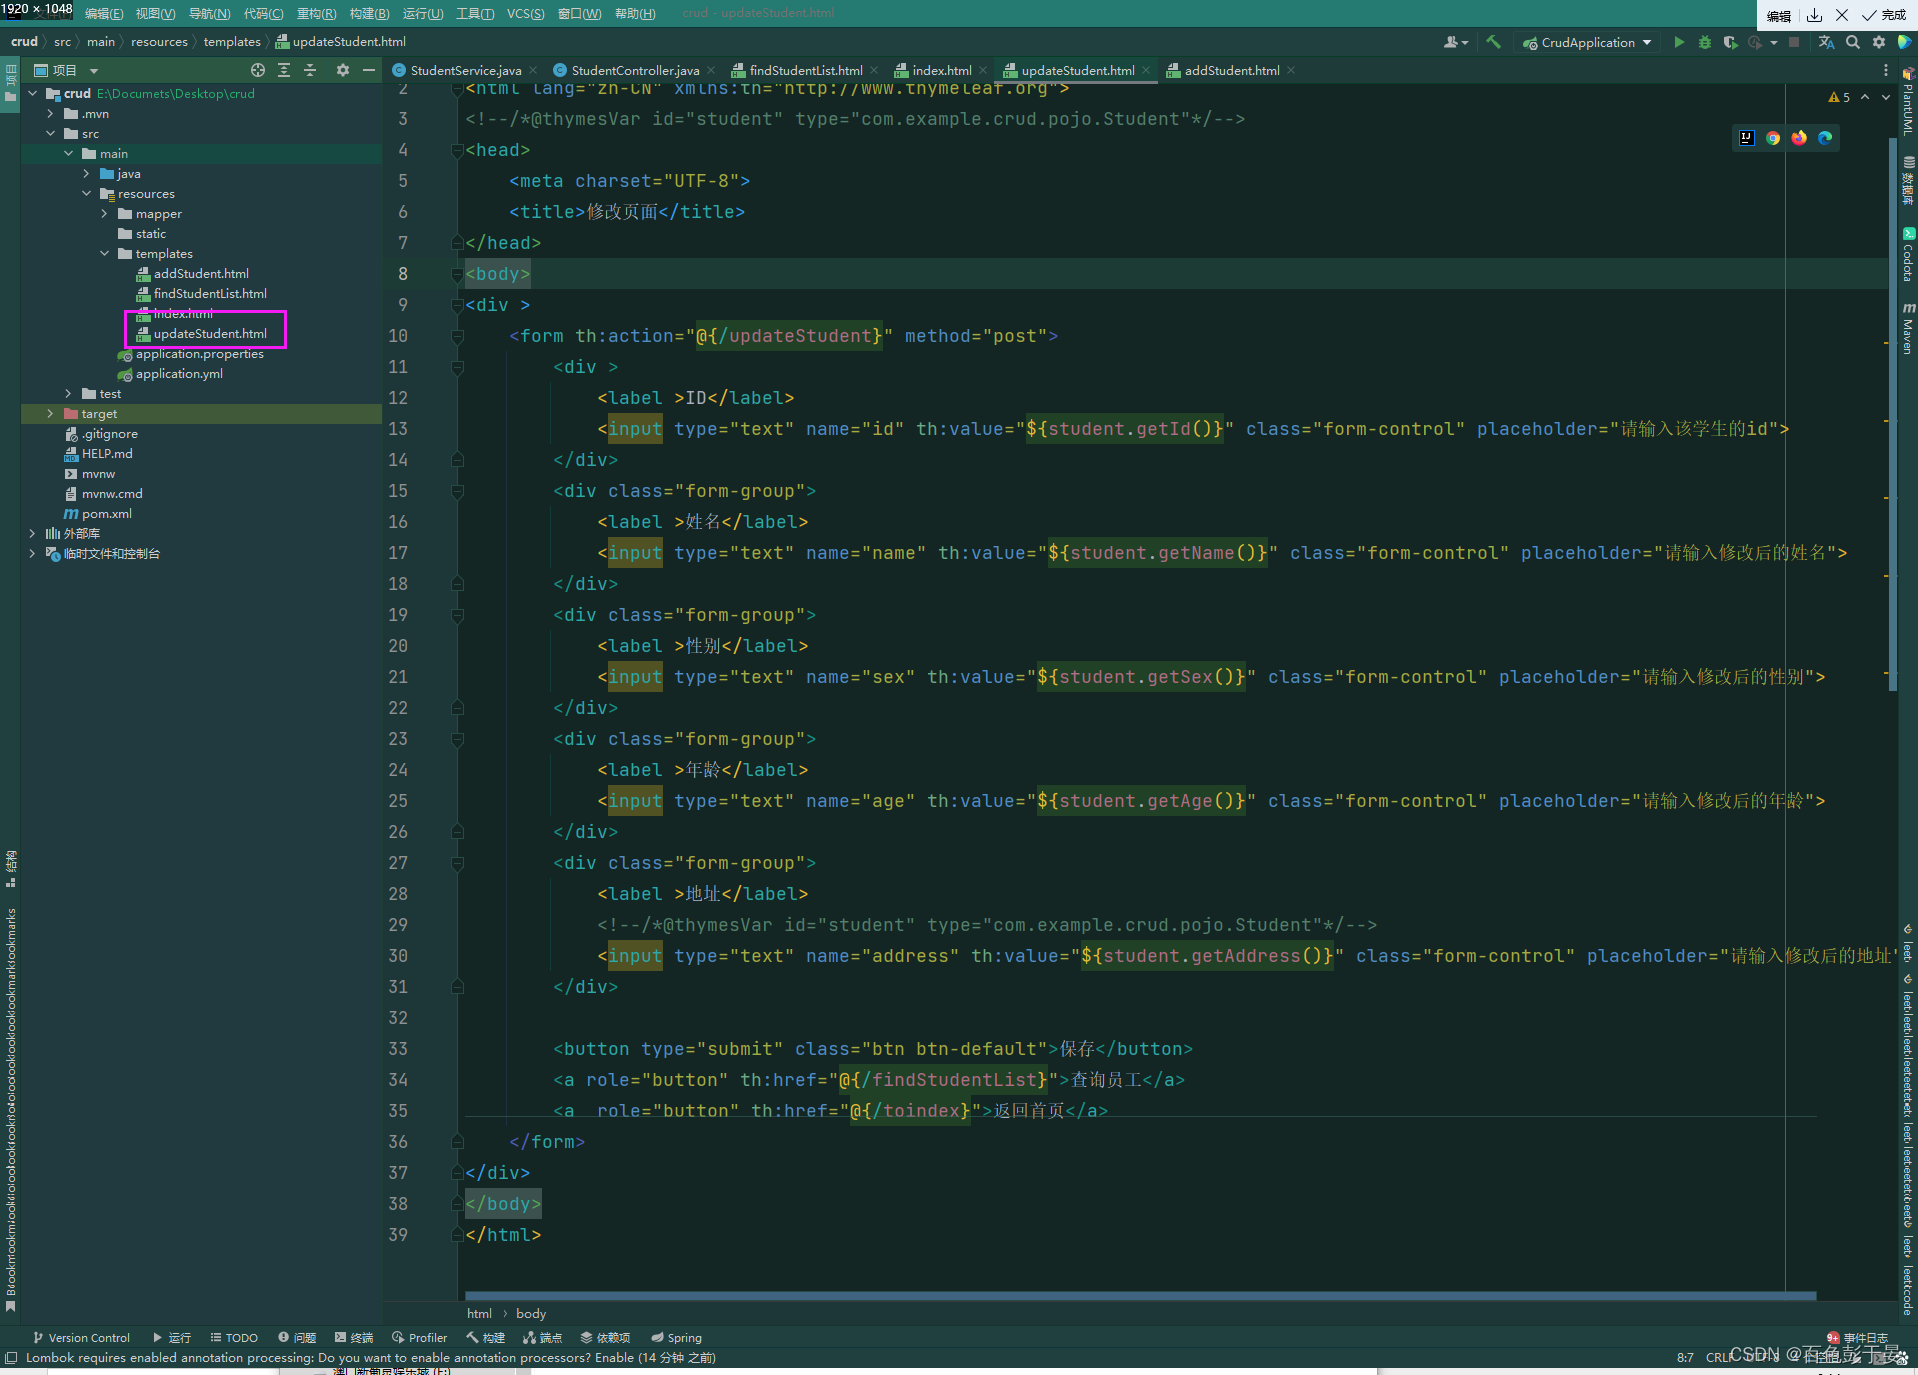Click the warnings count indicator
The height and width of the screenshot is (1375, 1918).
1839,97
